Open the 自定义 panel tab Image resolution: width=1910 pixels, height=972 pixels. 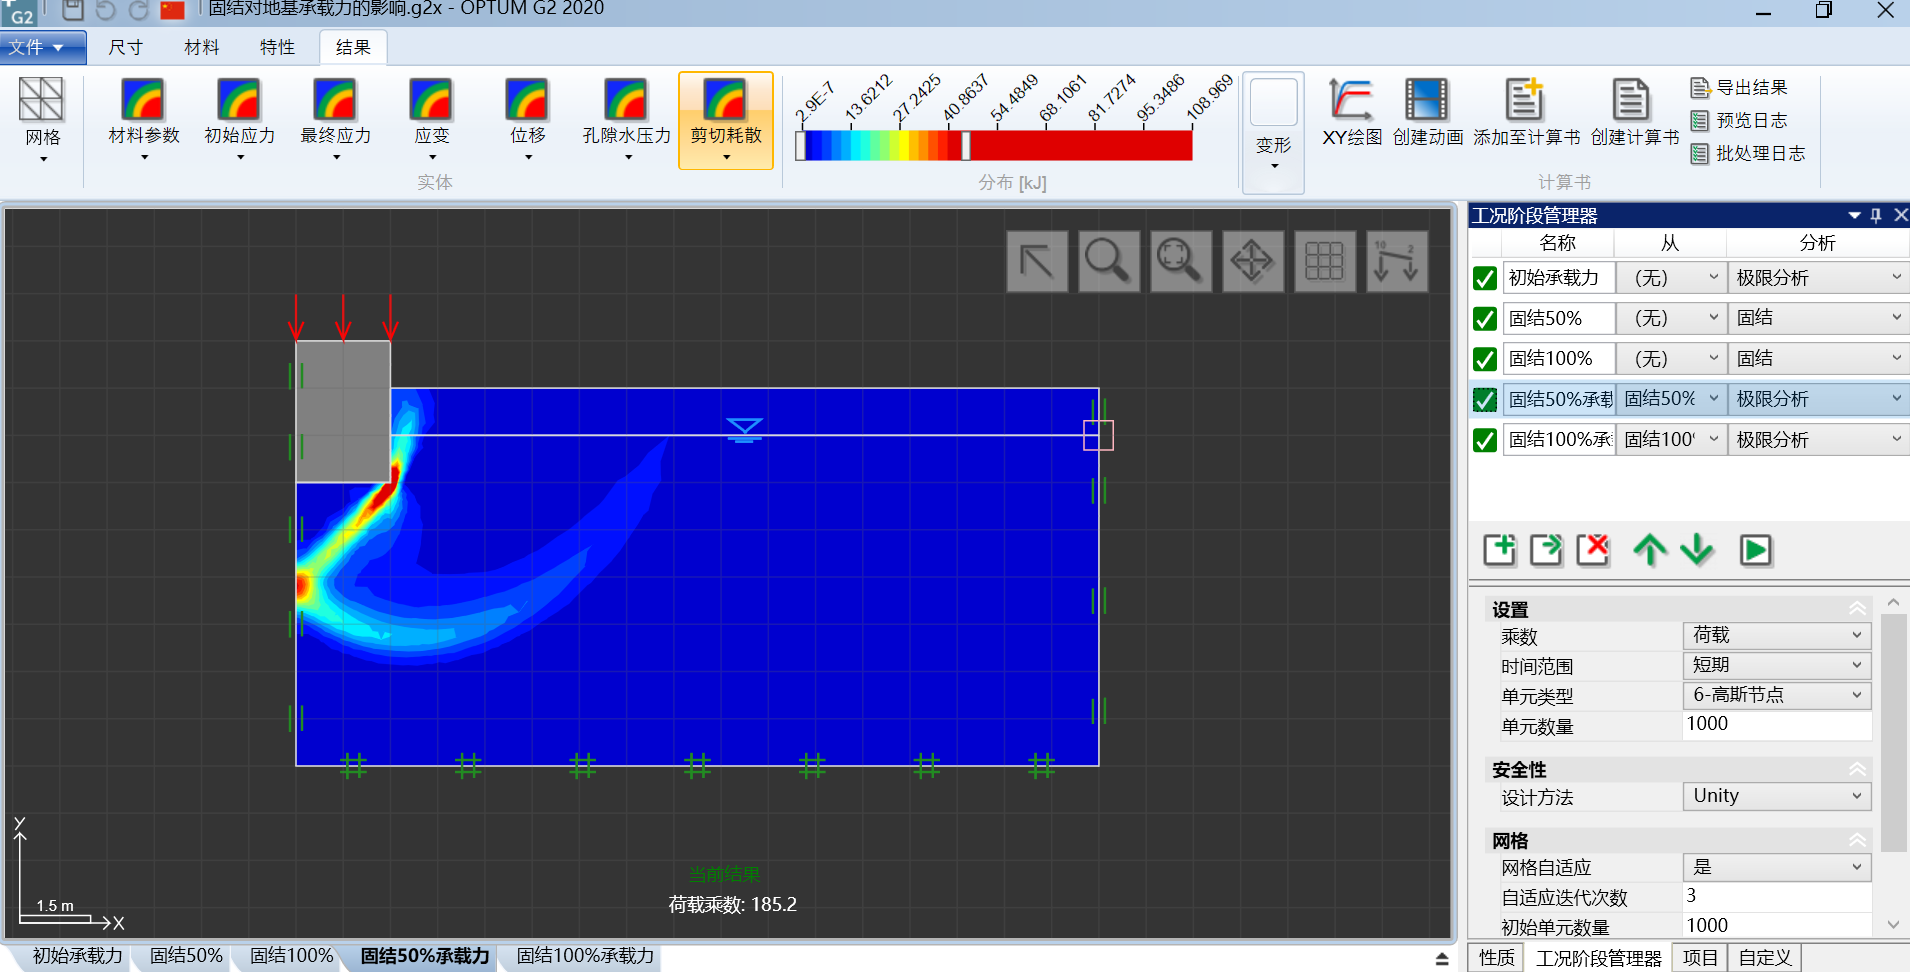1765,958
